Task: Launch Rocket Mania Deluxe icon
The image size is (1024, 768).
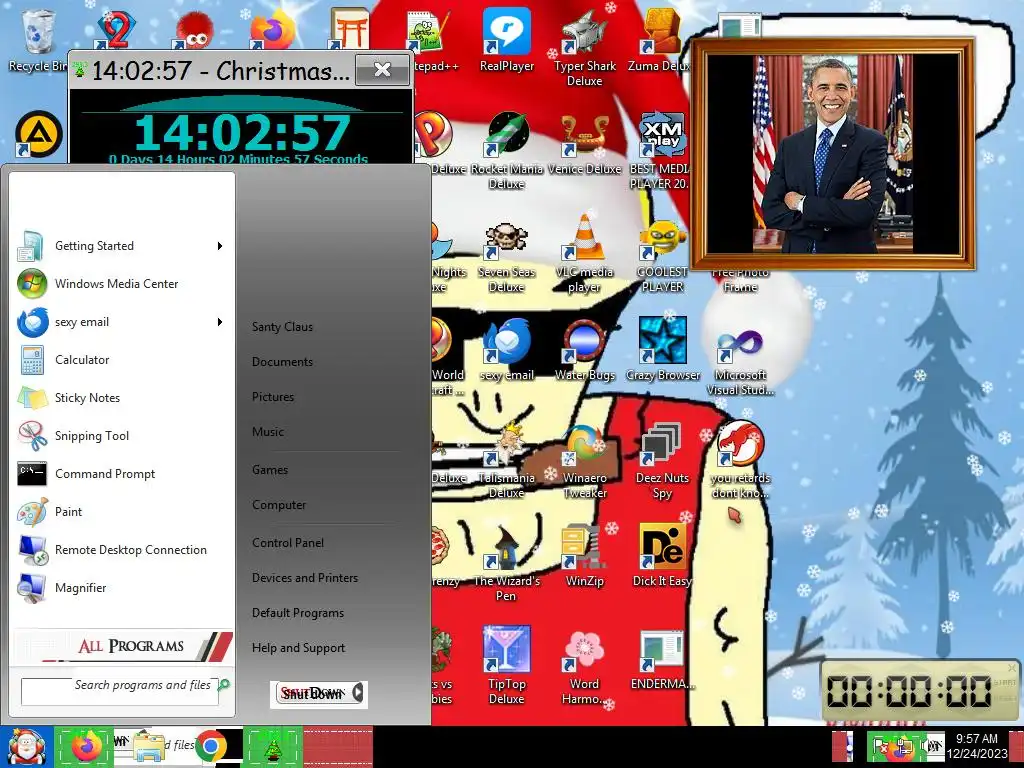Action: coord(507,150)
